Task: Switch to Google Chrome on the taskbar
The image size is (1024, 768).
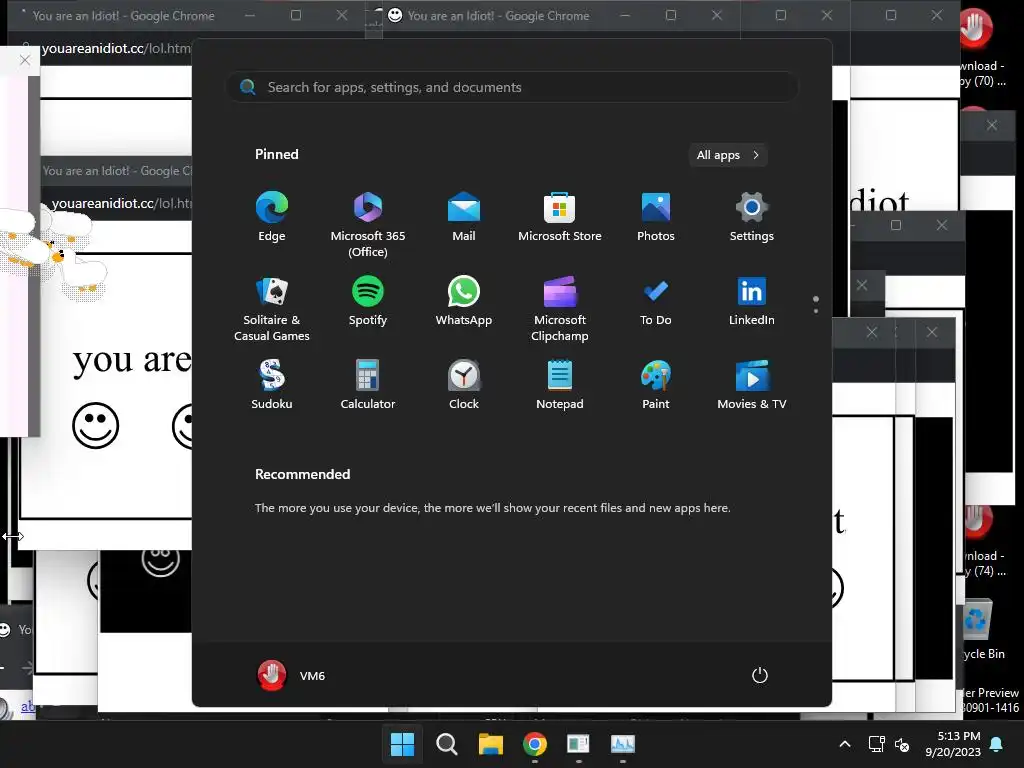Action: 535,744
